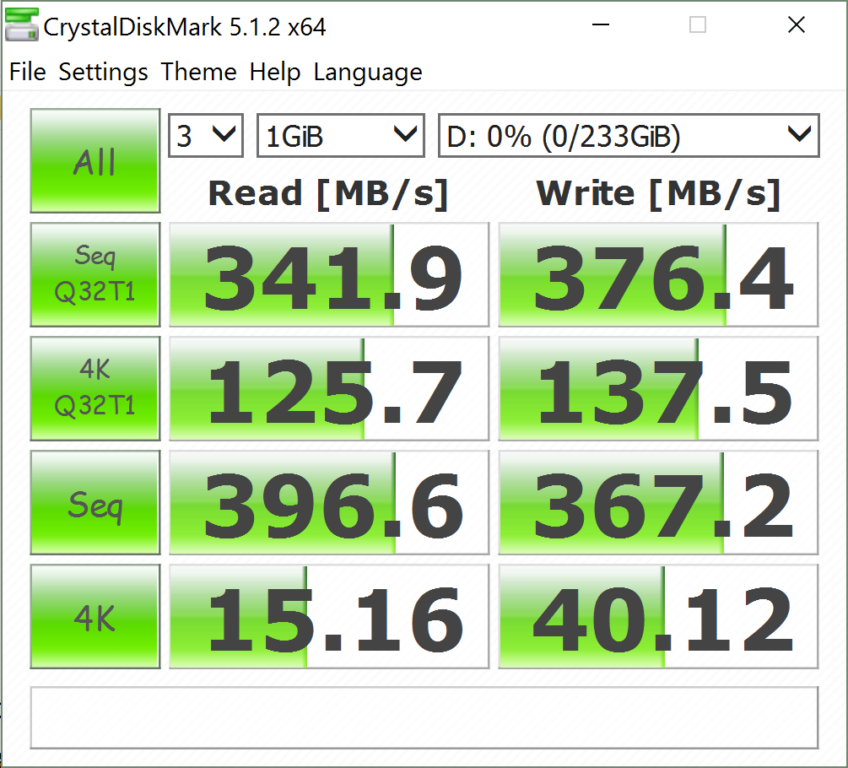Close the CrystalDiskMark window

point(797,25)
